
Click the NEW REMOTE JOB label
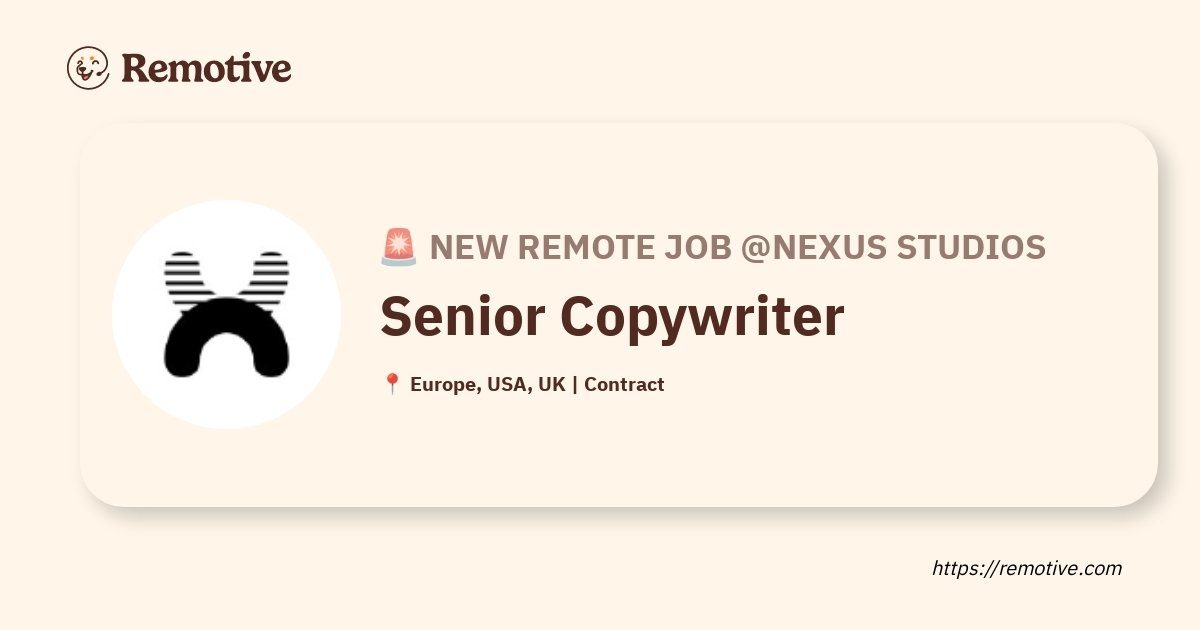point(581,246)
